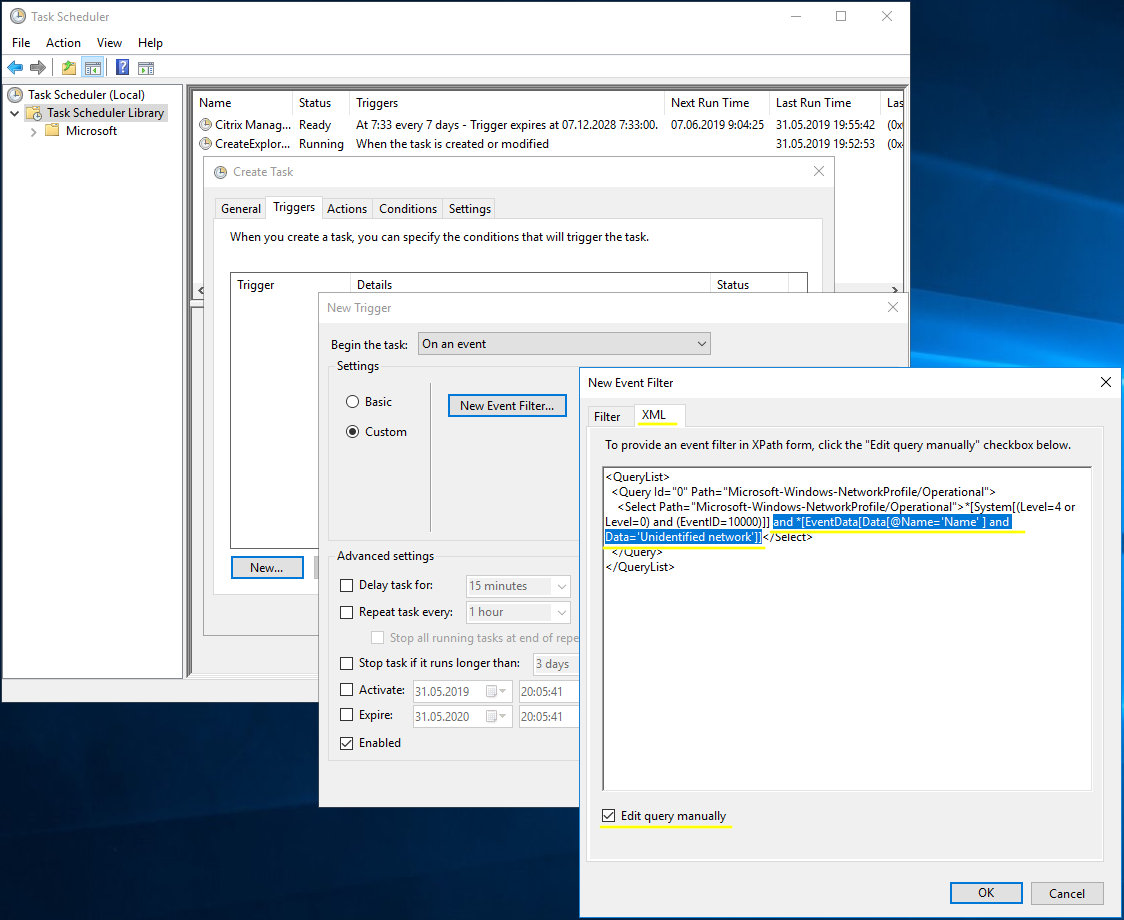Click the Back navigation arrow

[x=16, y=67]
